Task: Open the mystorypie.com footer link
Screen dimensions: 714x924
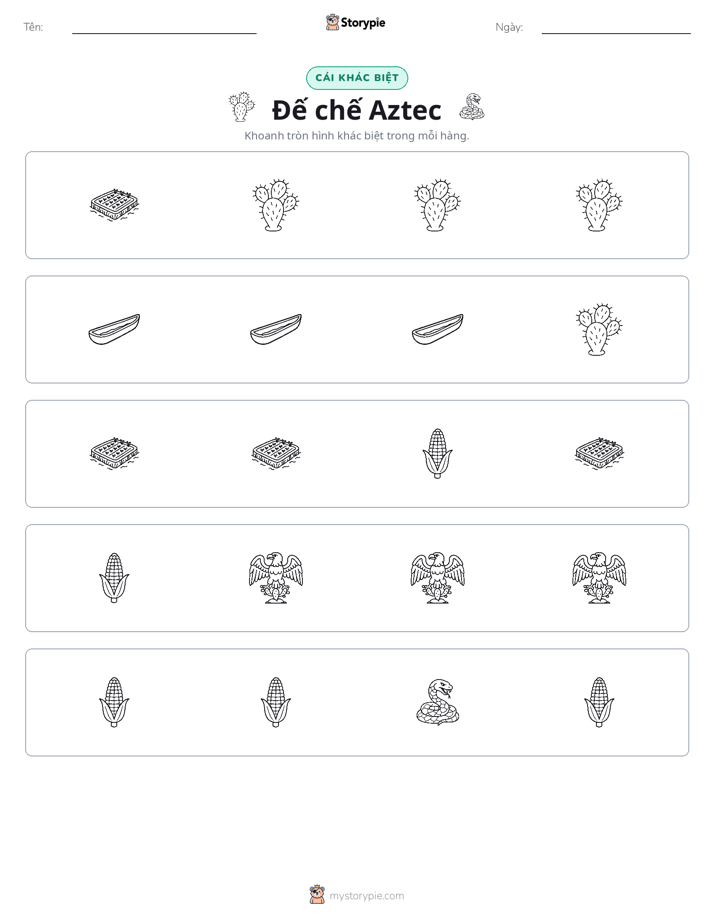Action: point(366,896)
